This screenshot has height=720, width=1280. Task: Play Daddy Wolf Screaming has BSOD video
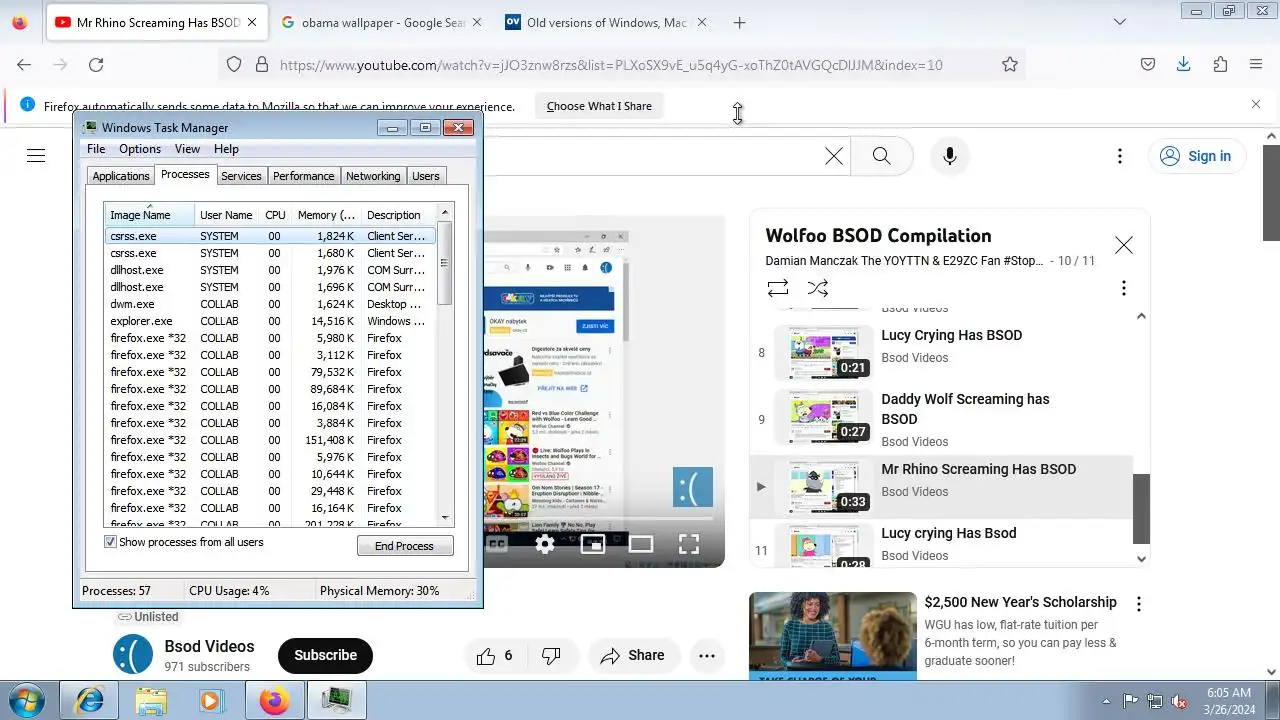(940, 419)
